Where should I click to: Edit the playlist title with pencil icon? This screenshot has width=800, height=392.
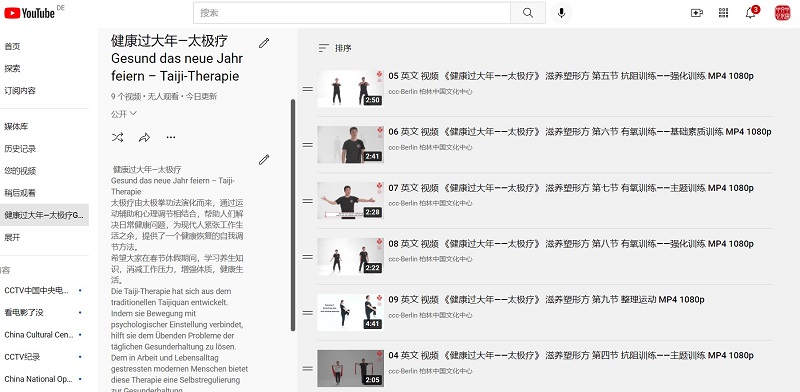264,43
